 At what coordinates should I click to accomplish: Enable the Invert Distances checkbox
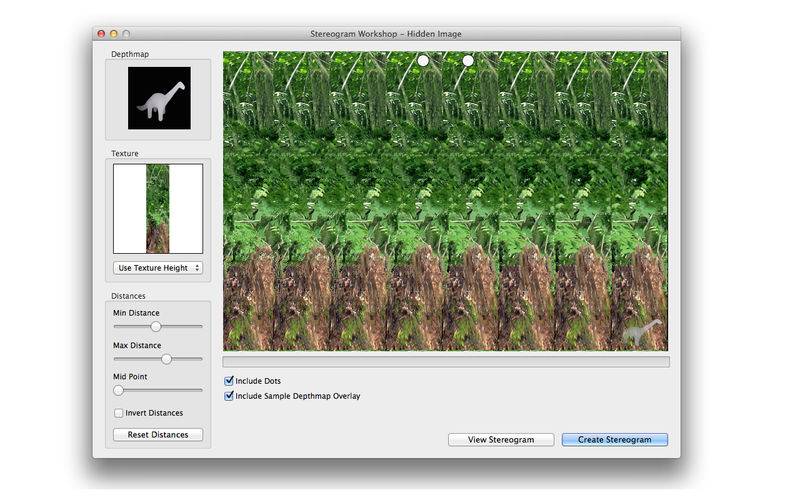tap(118, 413)
